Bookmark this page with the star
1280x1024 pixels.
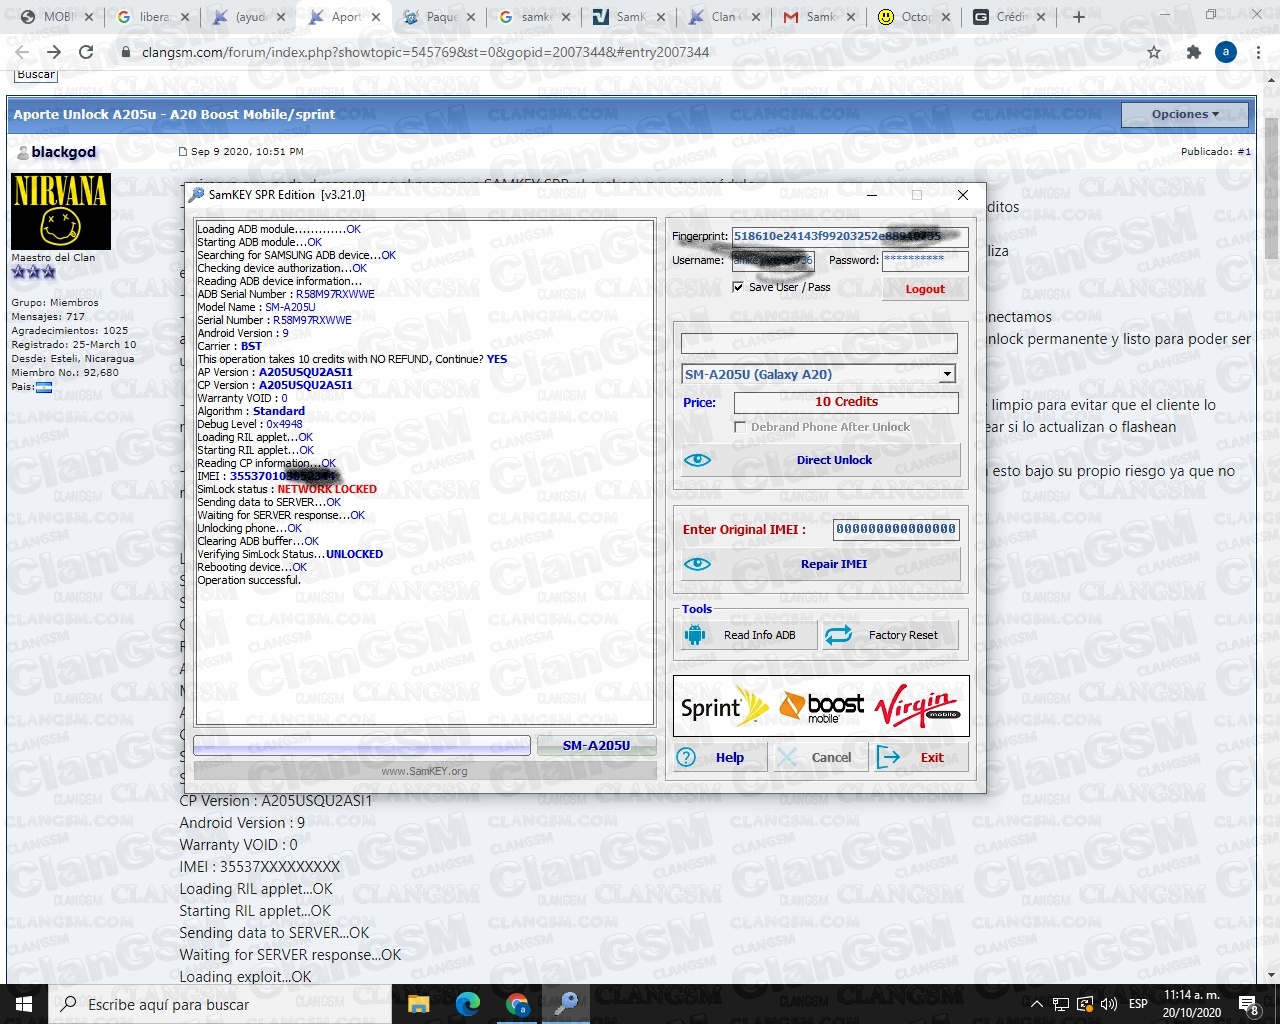(1154, 52)
